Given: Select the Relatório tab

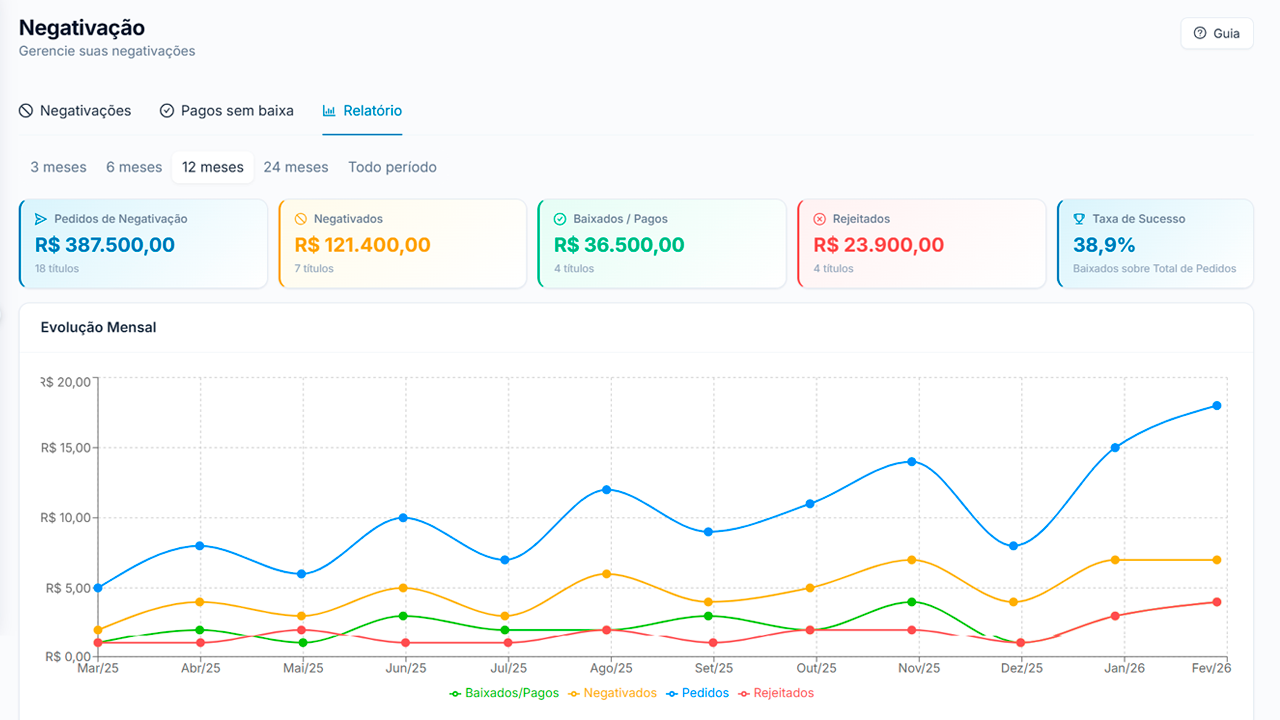Looking at the screenshot, I should tap(362, 111).
